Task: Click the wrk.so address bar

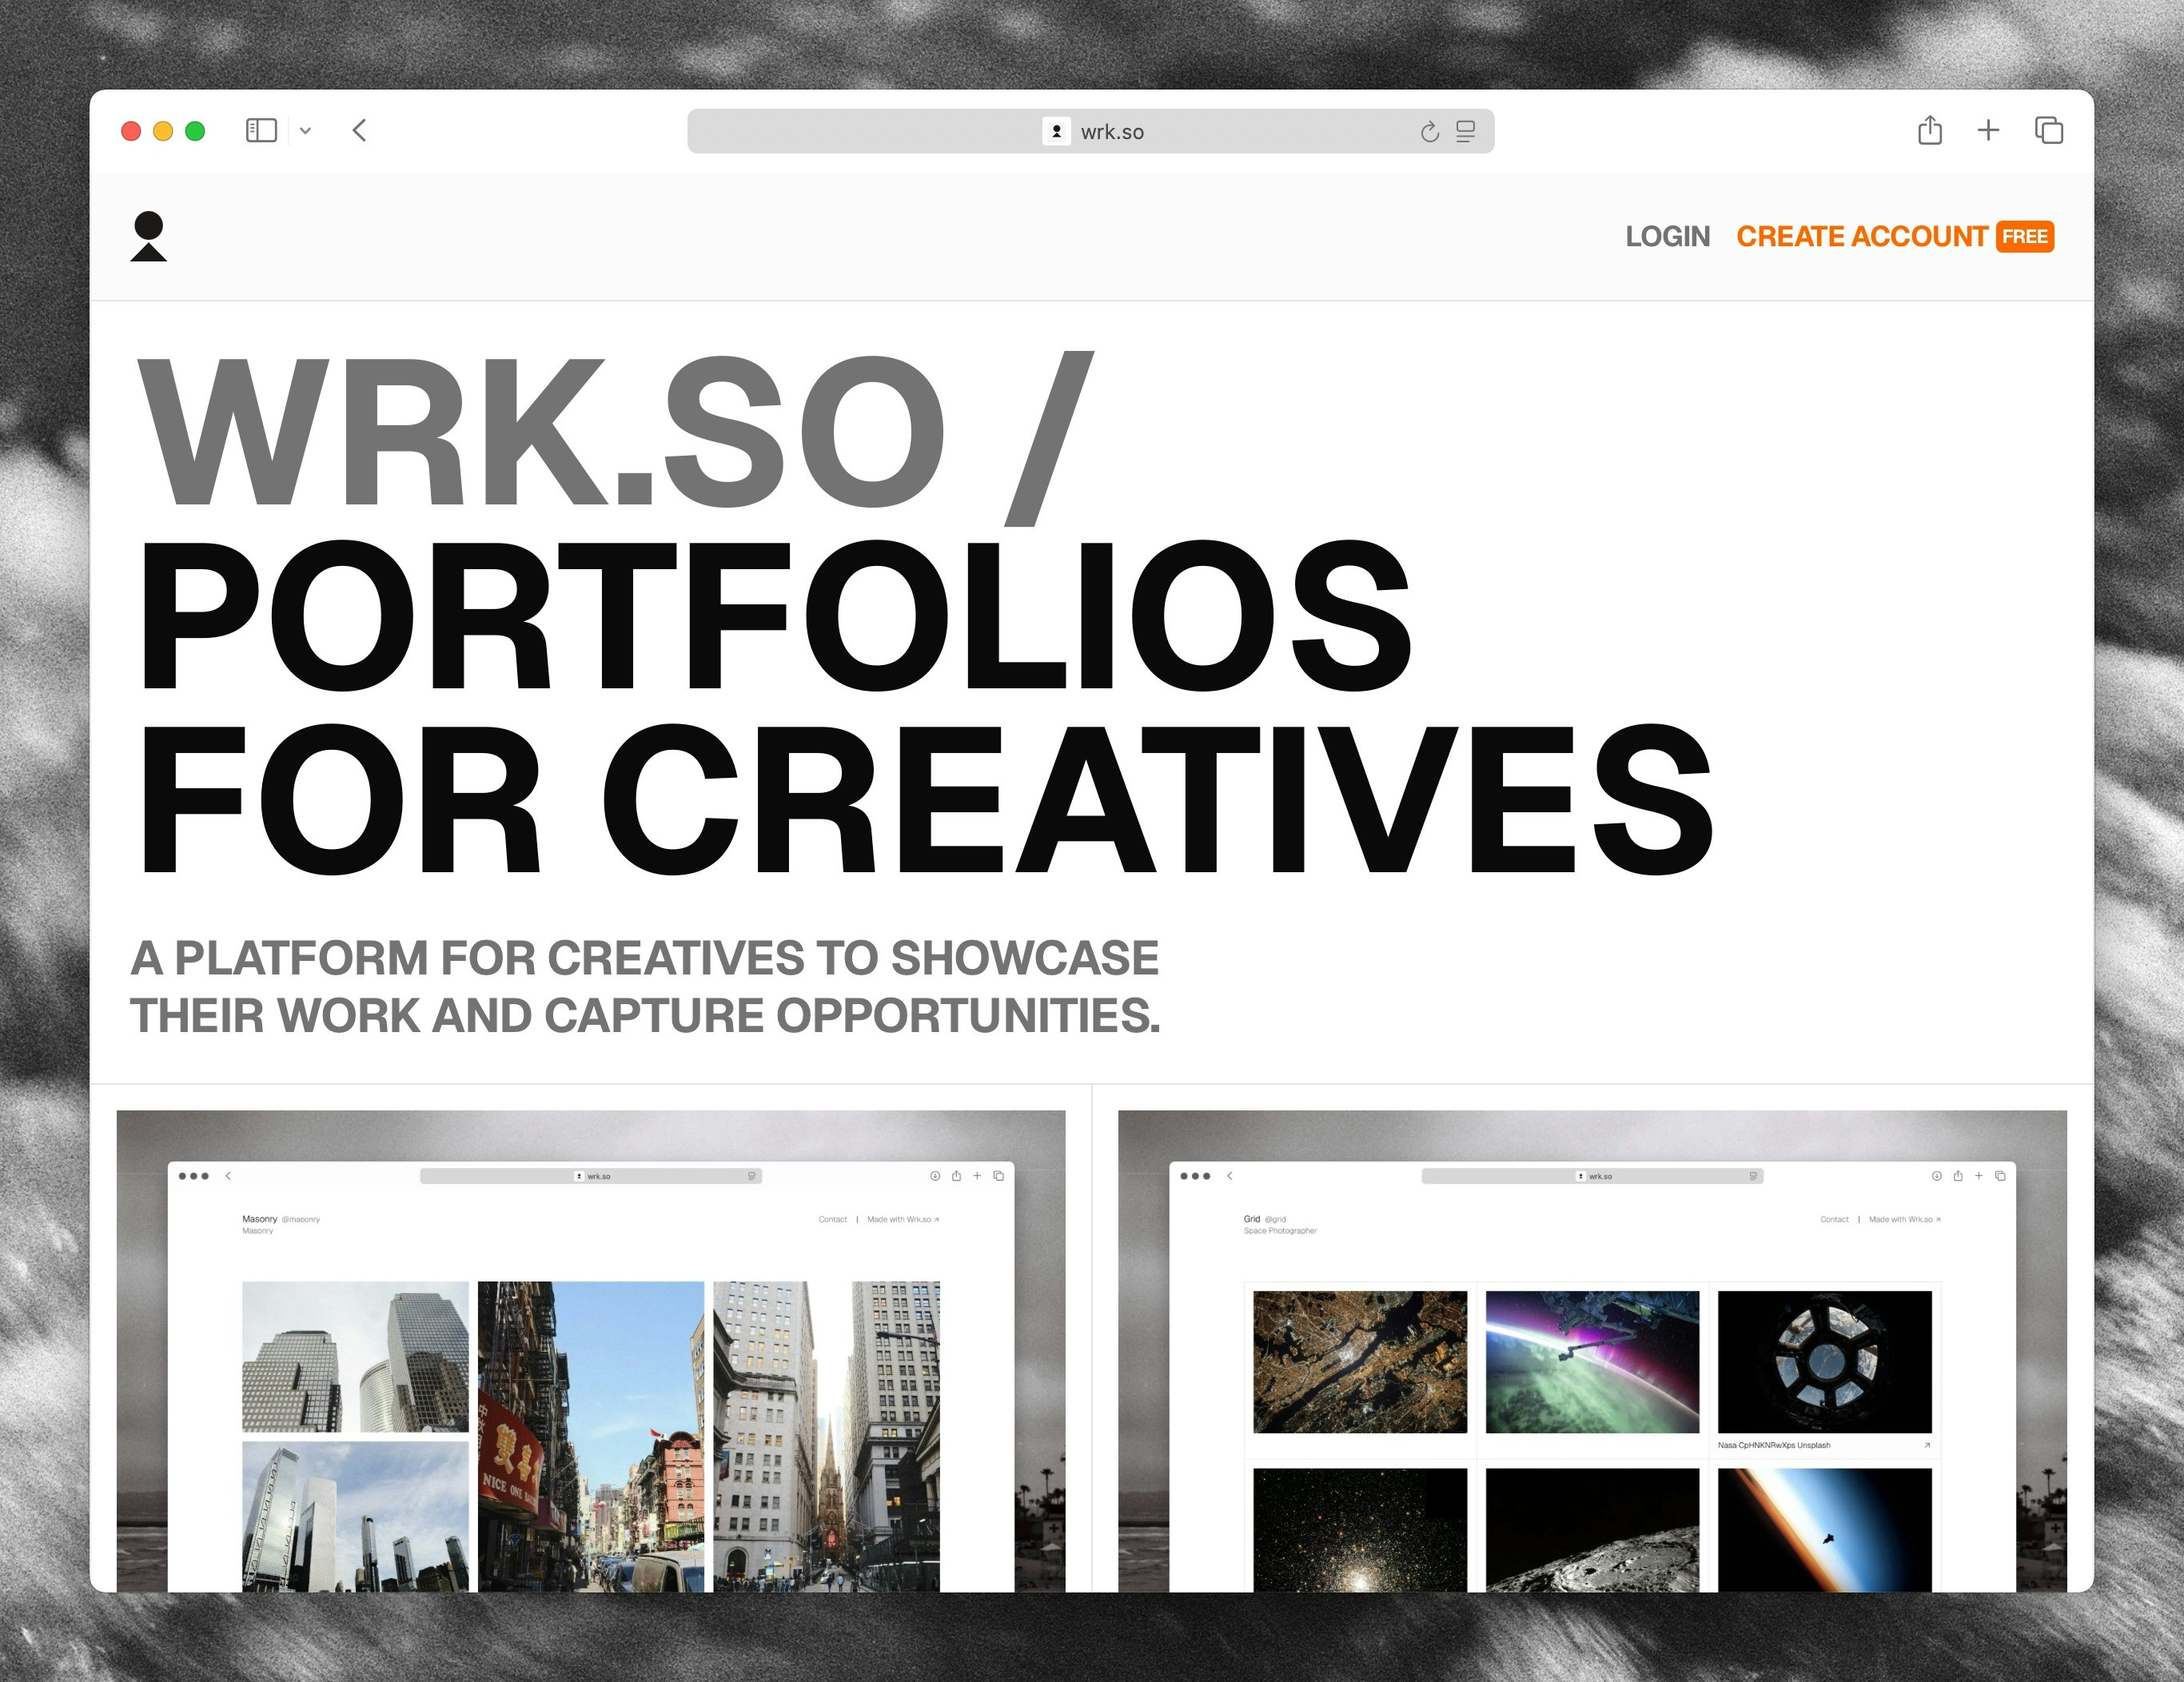Action: tap(1090, 131)
